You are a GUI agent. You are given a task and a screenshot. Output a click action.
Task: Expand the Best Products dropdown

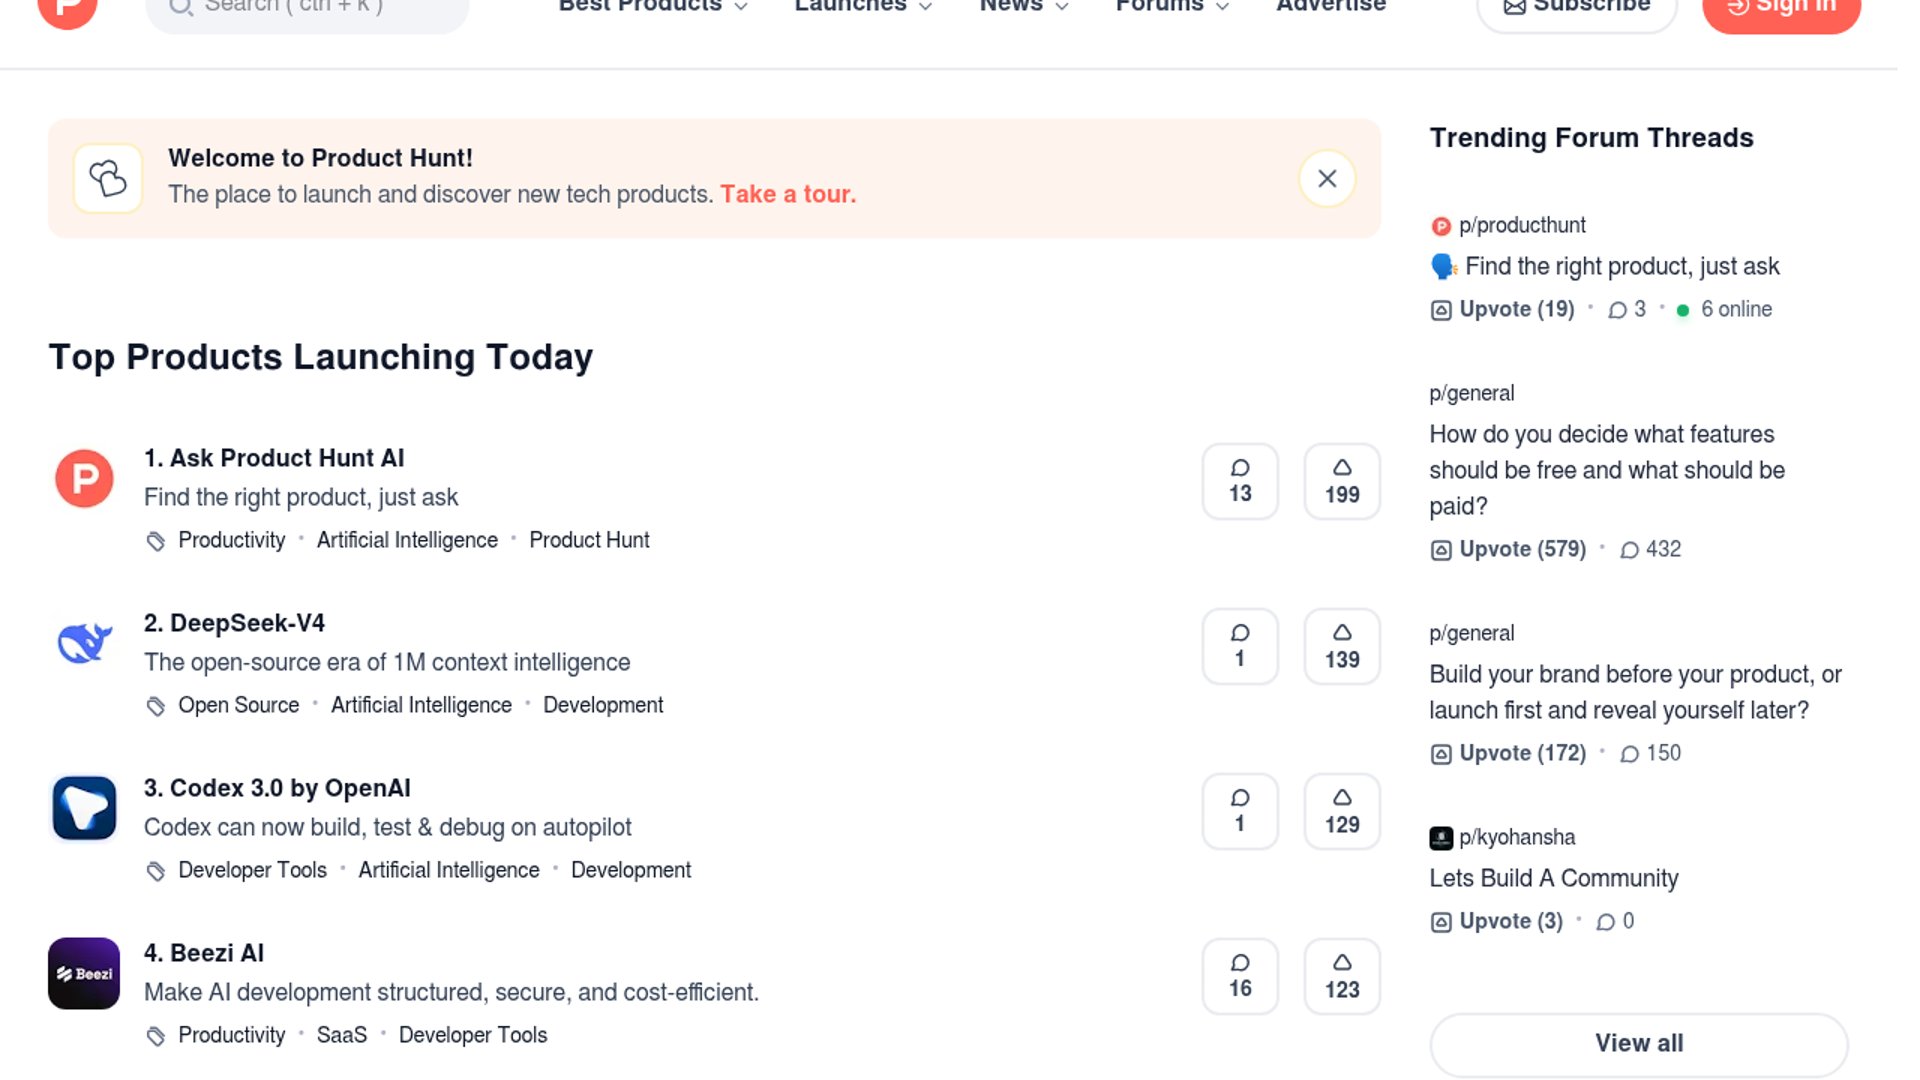(652, 7)
